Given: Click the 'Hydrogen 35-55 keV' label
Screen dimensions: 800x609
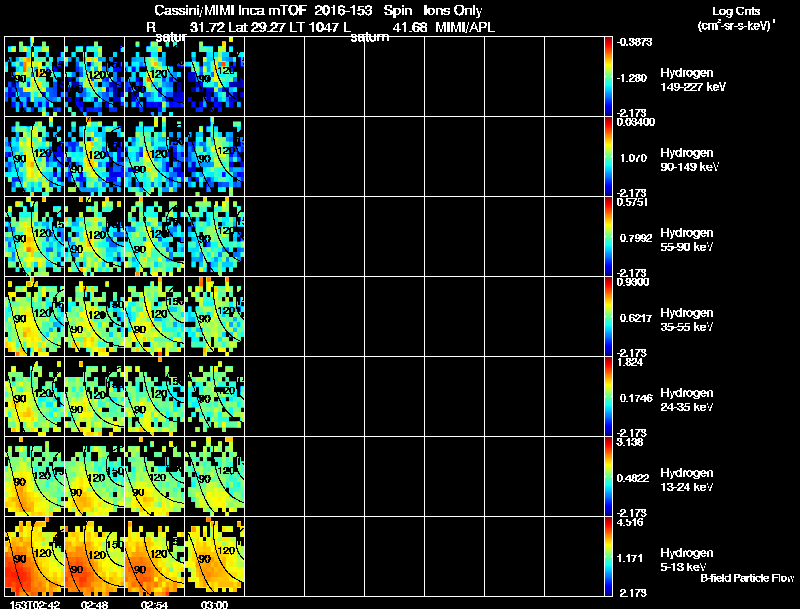Looking at the screenshot, I should click(687, 320).
